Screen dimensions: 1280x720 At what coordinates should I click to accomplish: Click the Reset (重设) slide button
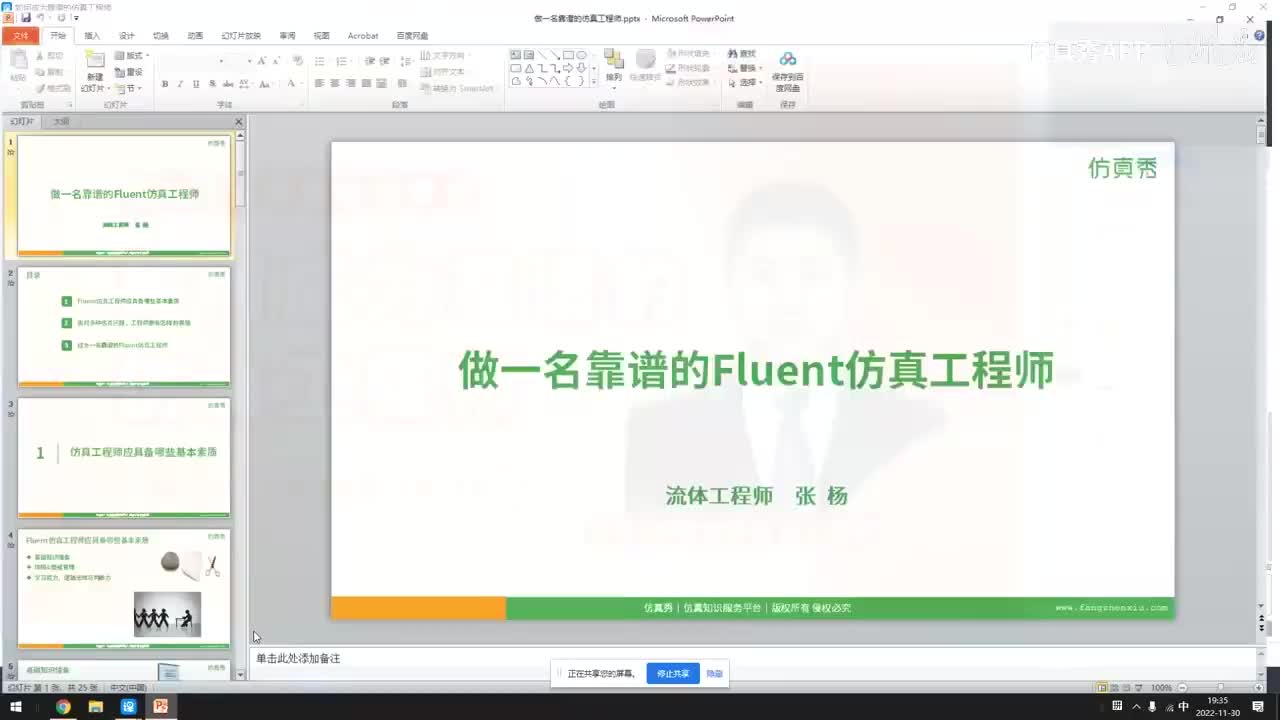click(x=130, y=72)
